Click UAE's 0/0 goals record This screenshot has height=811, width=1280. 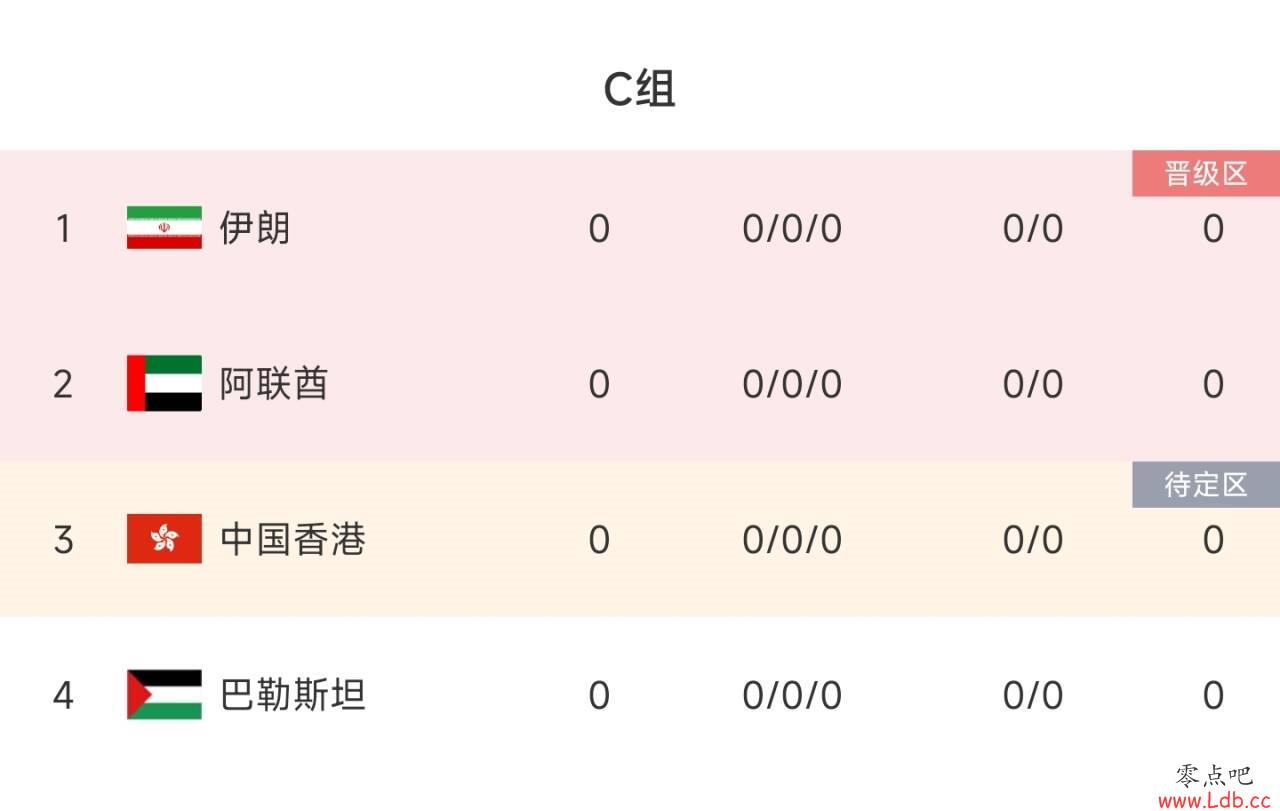click(1033, 384)
